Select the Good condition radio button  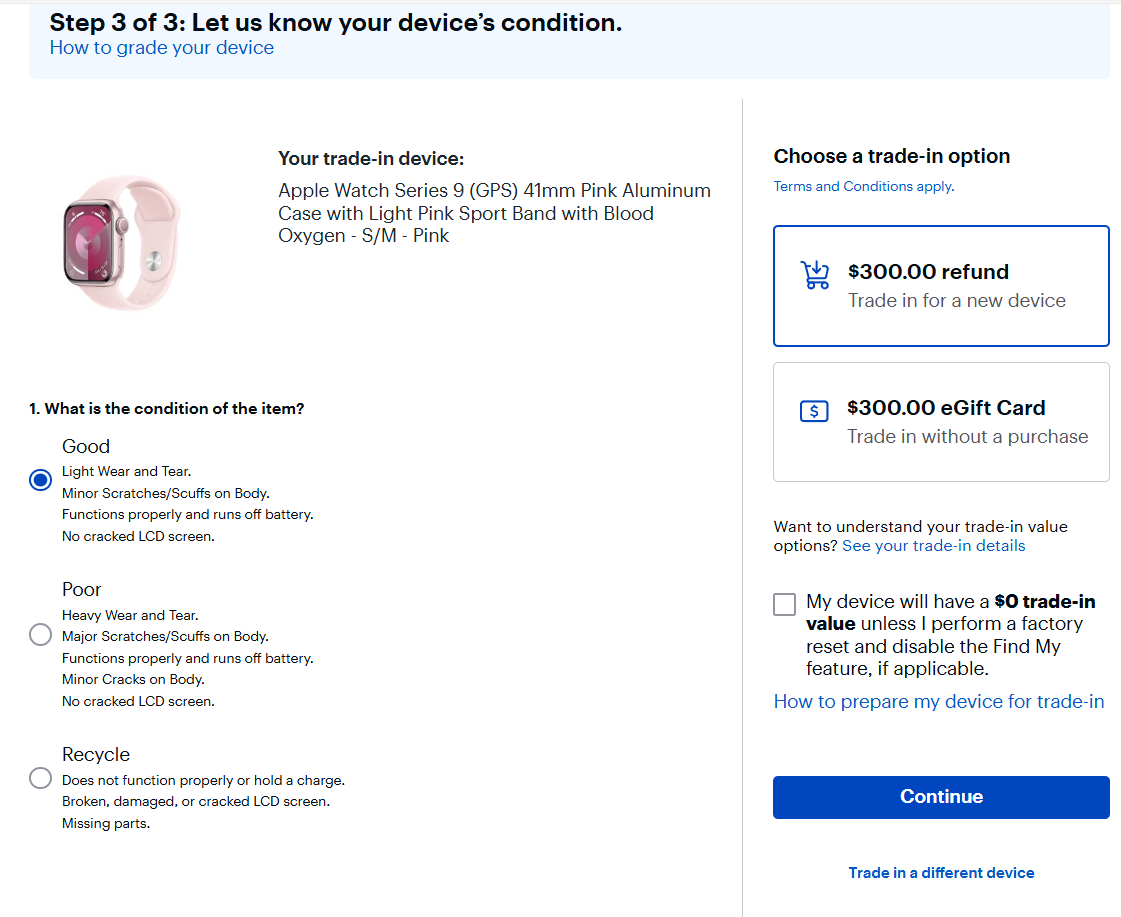[40, 480]
